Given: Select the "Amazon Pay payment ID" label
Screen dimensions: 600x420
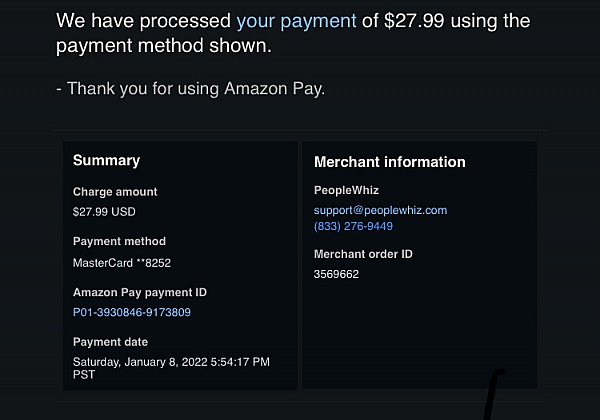Looking at the screenshot, I should coord(139,292).
